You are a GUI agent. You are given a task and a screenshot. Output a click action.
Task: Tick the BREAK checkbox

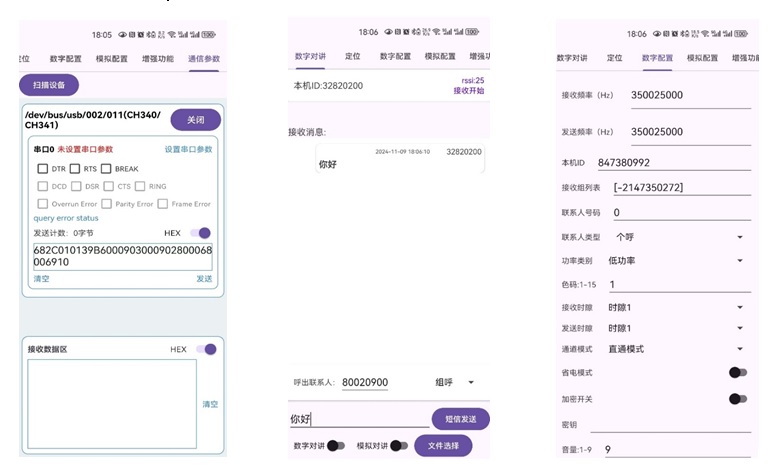click(106, 169)
